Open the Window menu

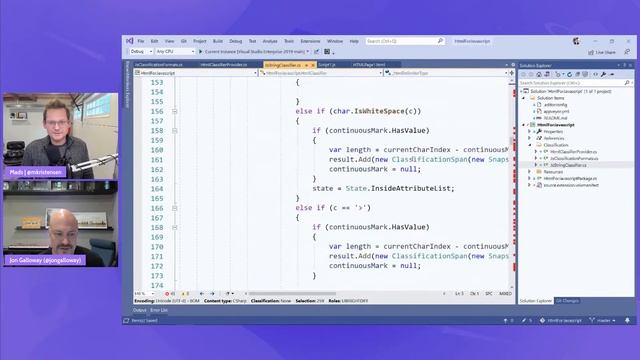[335, 41]
